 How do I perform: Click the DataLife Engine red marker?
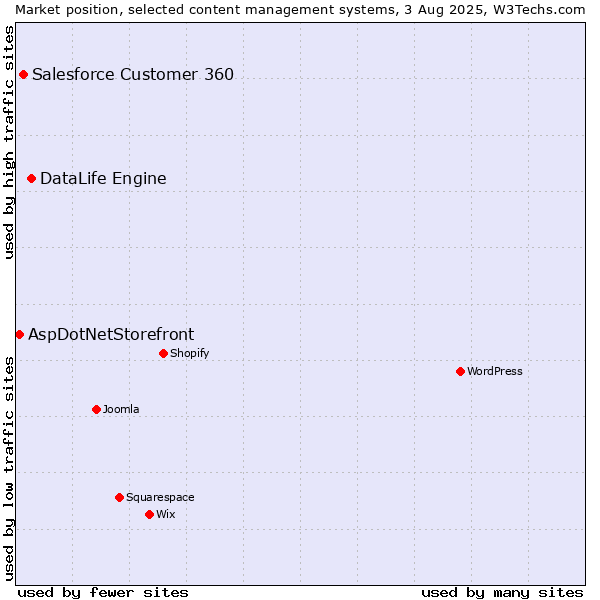[x=31, y=179]
